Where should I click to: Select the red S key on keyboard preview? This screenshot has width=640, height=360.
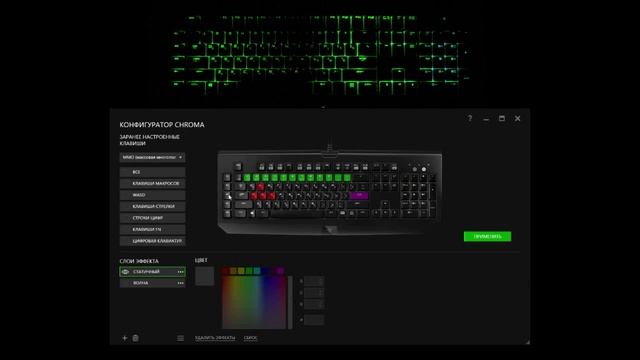coord(262,196)
